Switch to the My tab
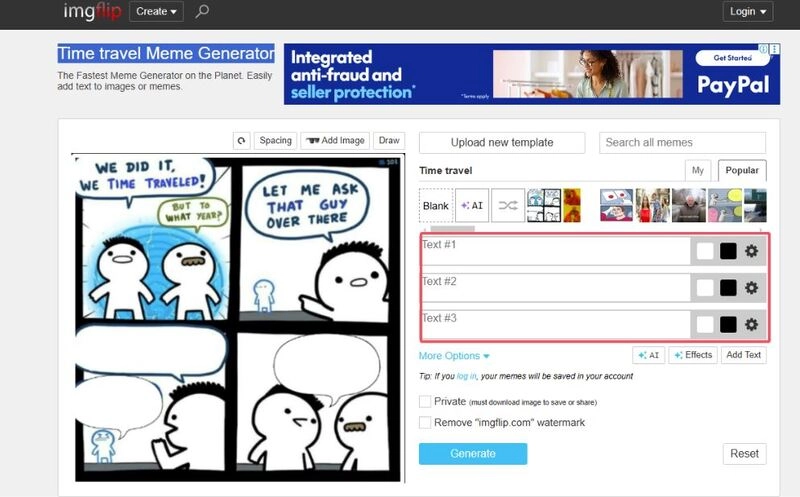 pyautogui.click(x=697, y=170)
